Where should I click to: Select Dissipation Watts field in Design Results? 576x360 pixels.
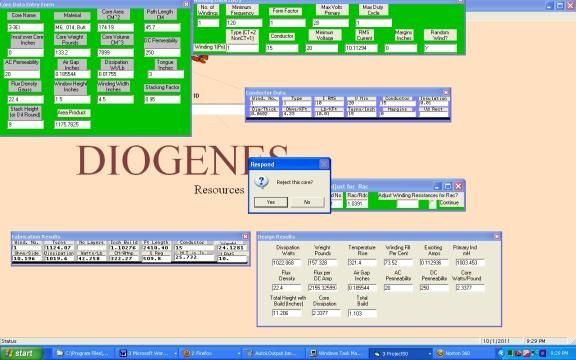(x=287, y=263)
